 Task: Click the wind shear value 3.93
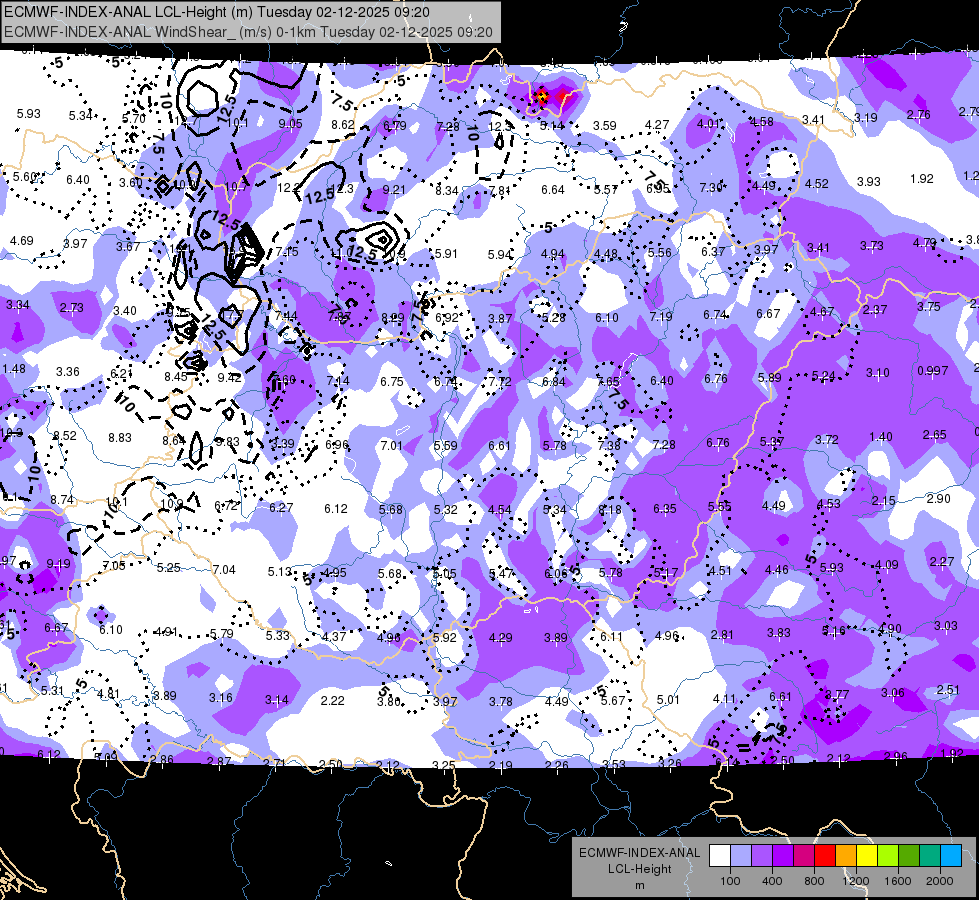click(868, 181)
